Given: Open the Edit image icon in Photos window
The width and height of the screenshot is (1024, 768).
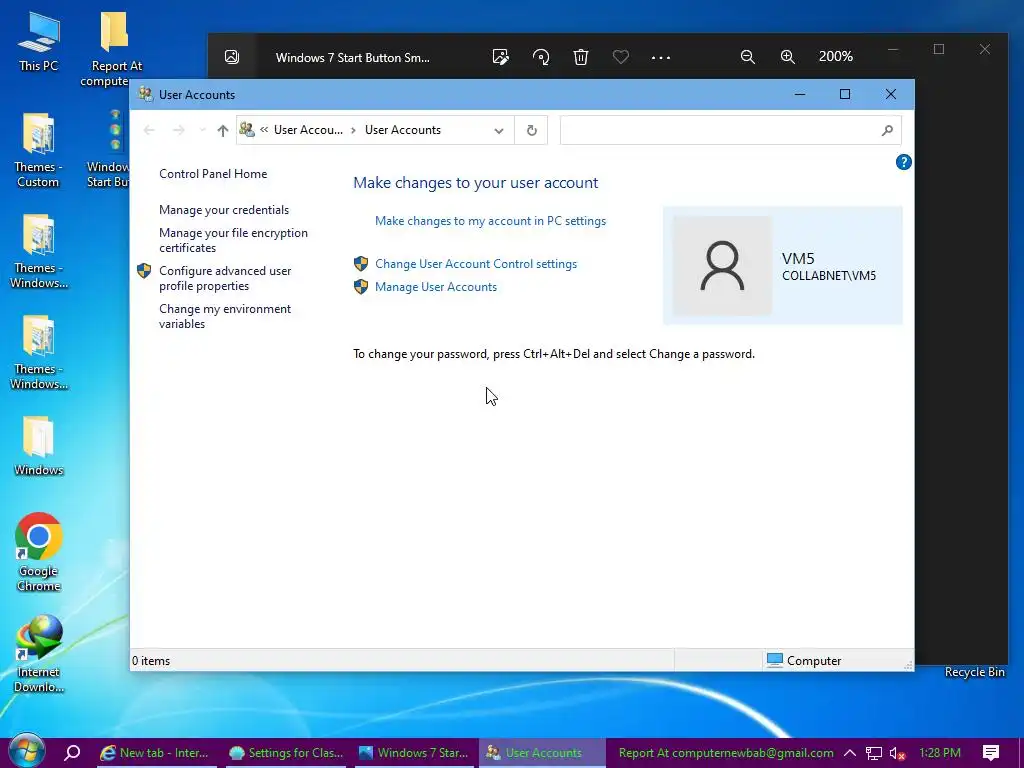Looking at the screenshot, I should tap(501, 57).
